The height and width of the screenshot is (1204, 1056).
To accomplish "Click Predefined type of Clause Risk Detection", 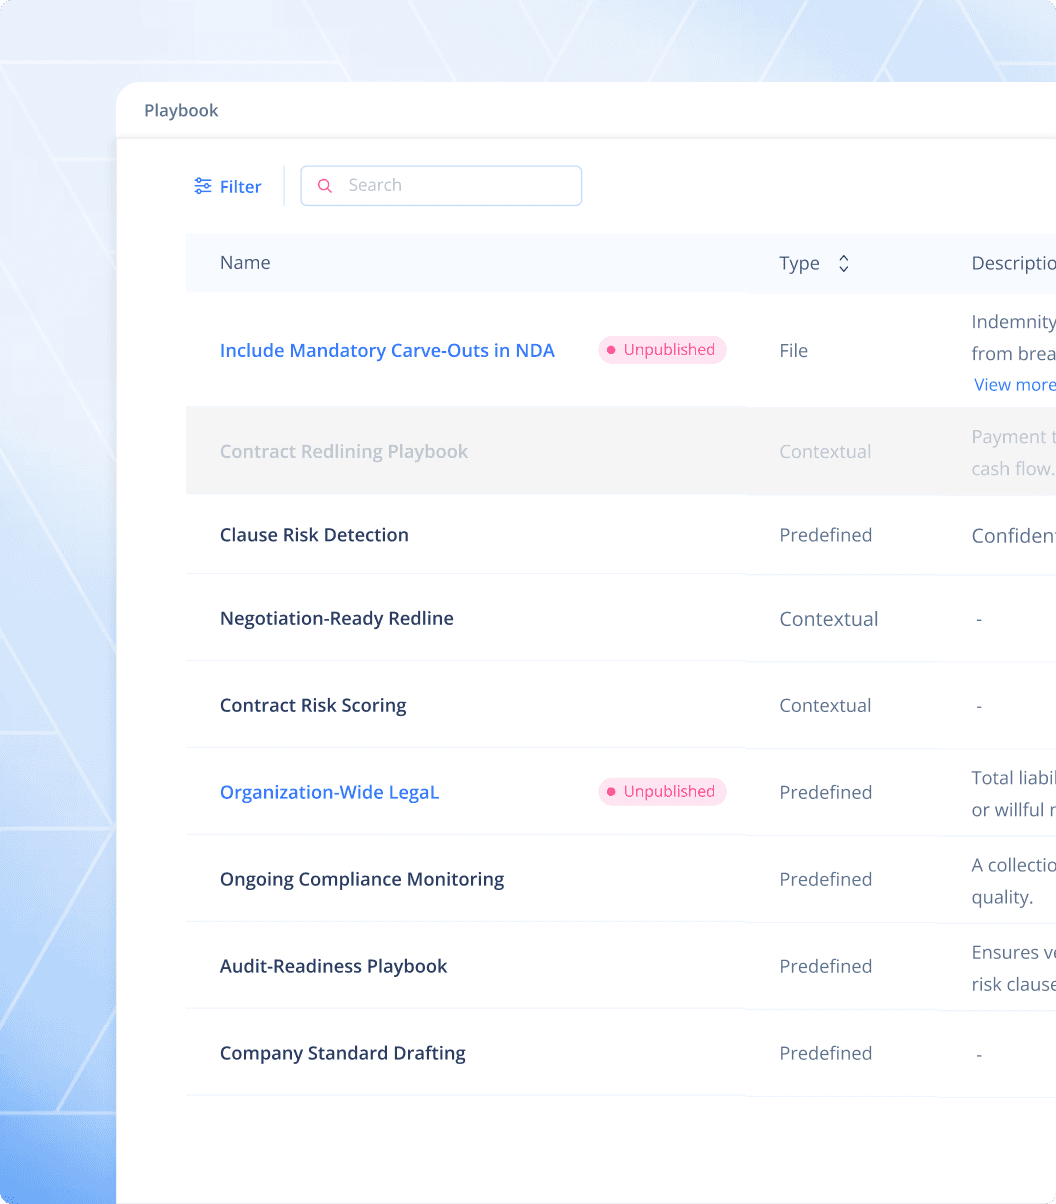I will tap(825, 535).
